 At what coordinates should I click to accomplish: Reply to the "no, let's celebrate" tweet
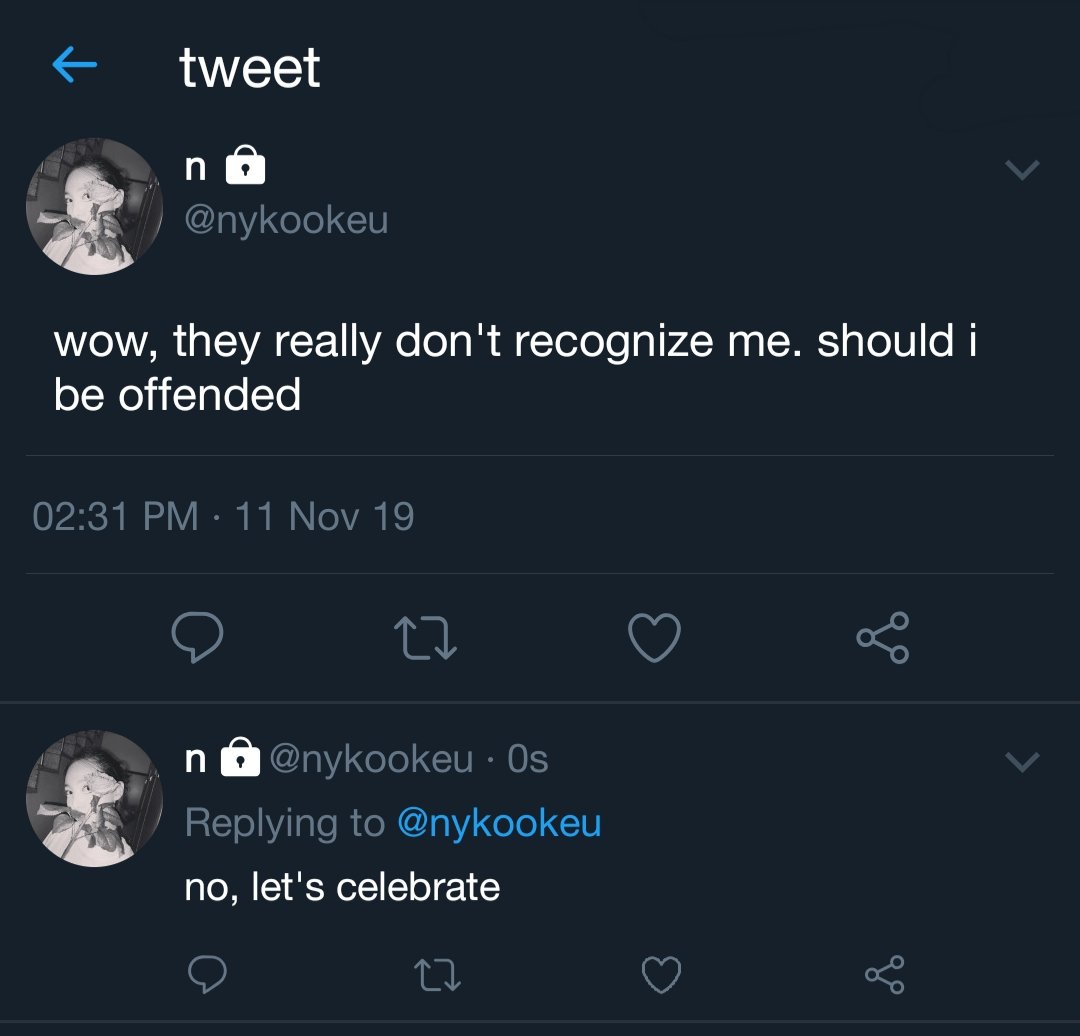[x=207, y=972]
